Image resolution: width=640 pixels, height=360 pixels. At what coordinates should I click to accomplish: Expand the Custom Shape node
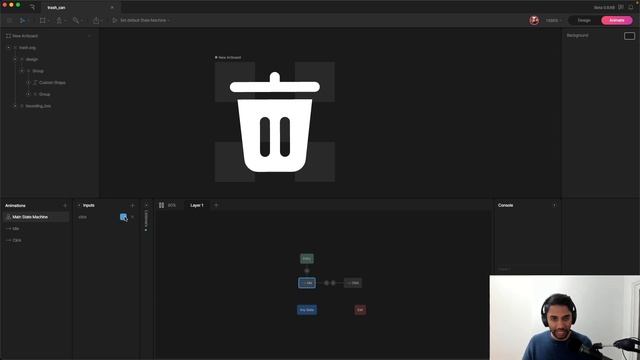[x=28, y=82]
